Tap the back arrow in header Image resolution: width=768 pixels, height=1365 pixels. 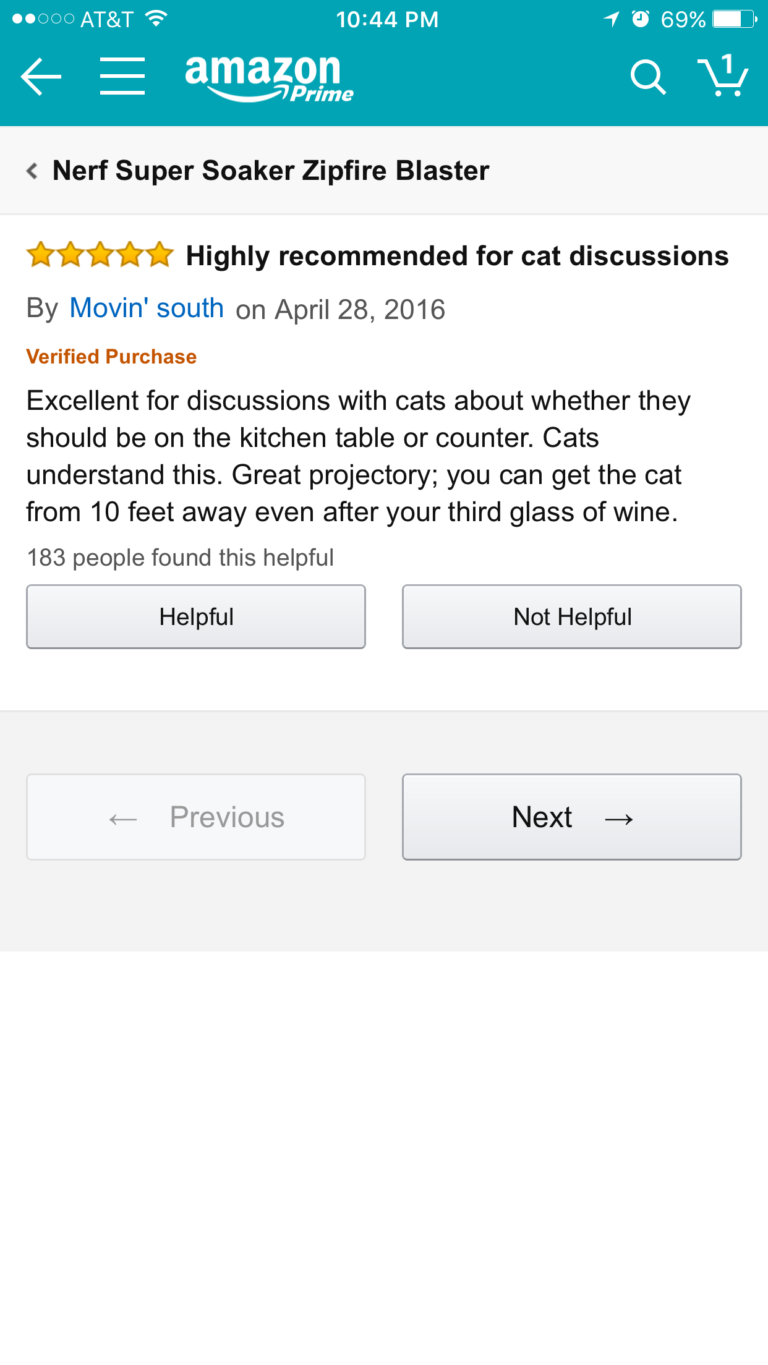[41, 77]
